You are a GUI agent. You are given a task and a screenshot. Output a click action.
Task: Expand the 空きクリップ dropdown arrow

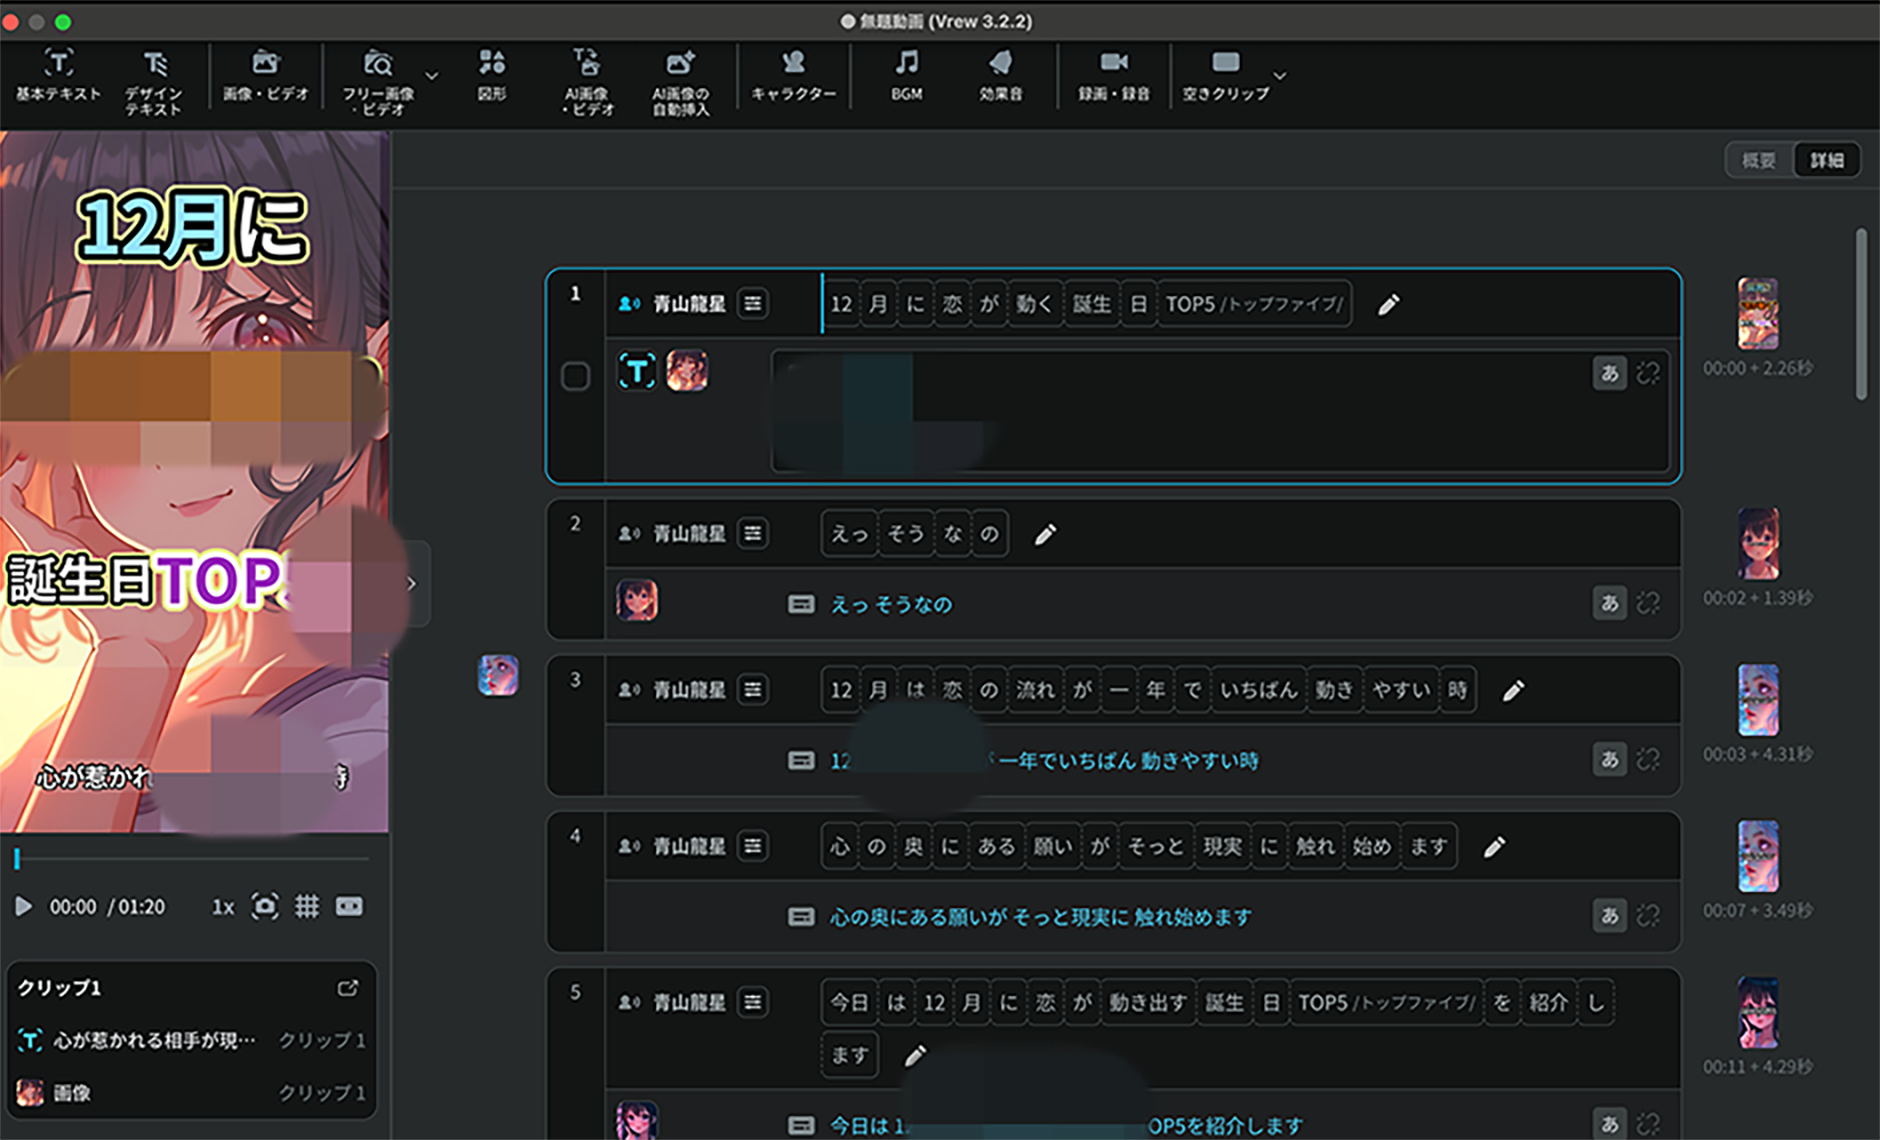[x=1279, y=76]
